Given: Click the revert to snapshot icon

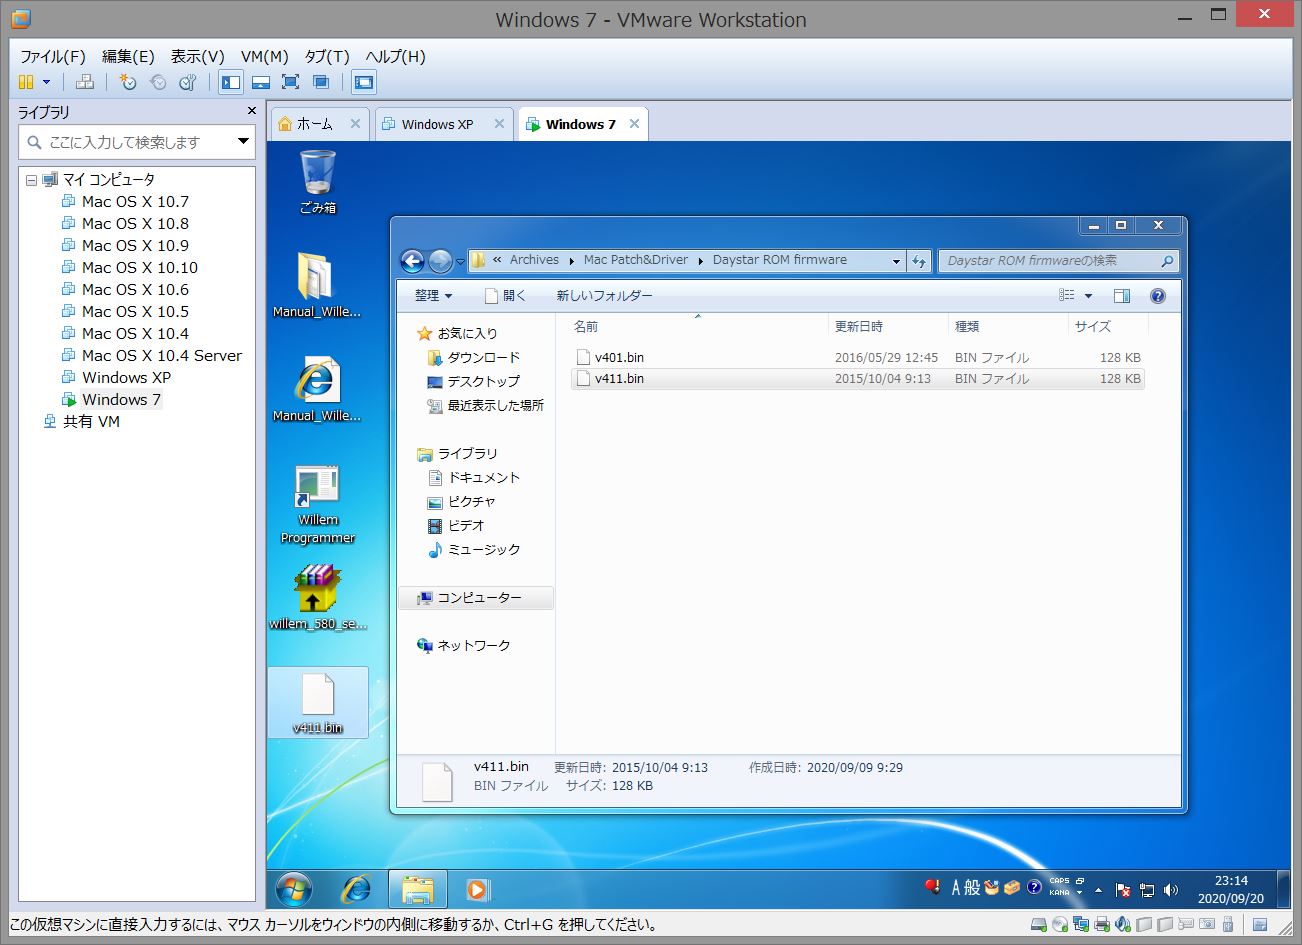Looking at the screenshot, I should (157, 83).
